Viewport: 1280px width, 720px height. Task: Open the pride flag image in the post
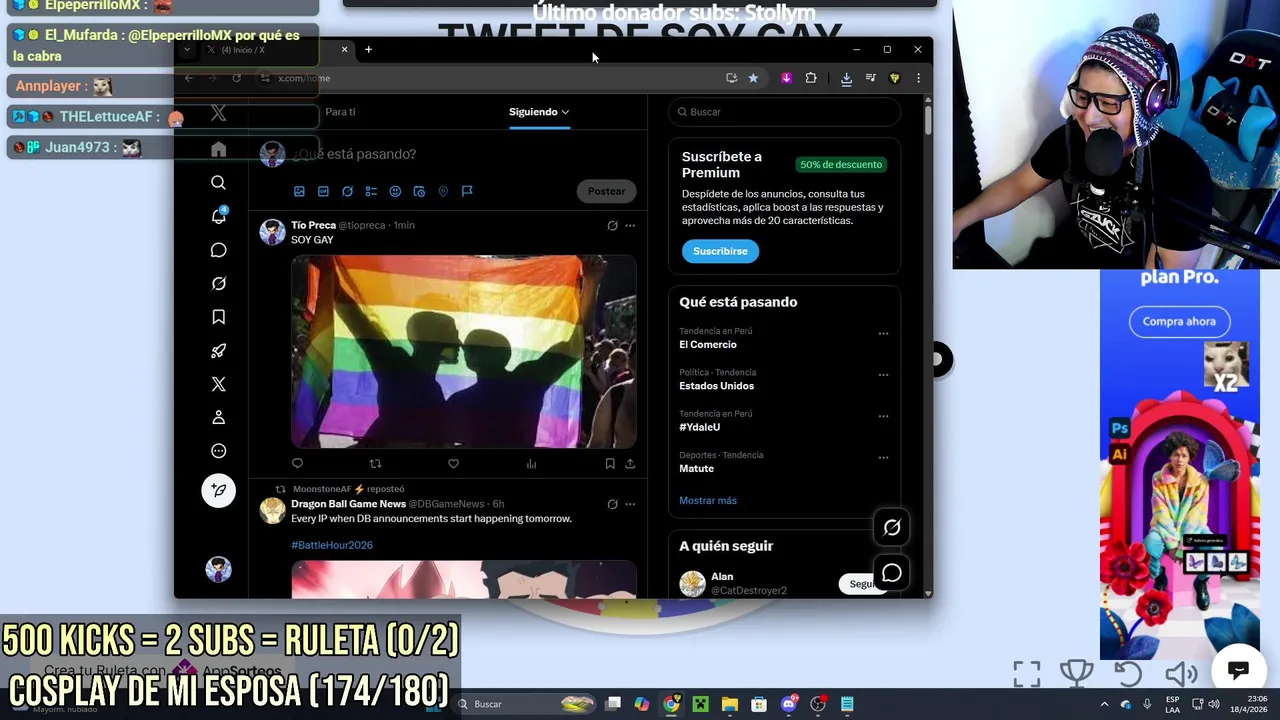pyautogui.click(x=464, y=352)
